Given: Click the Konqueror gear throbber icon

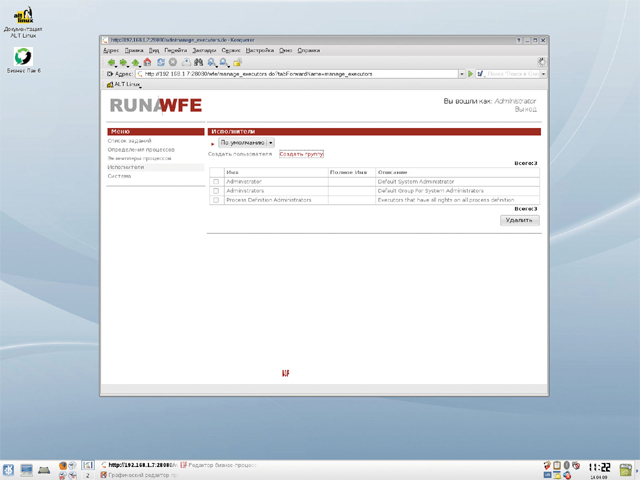Looking at the screenshot, I should pos(542,62).
